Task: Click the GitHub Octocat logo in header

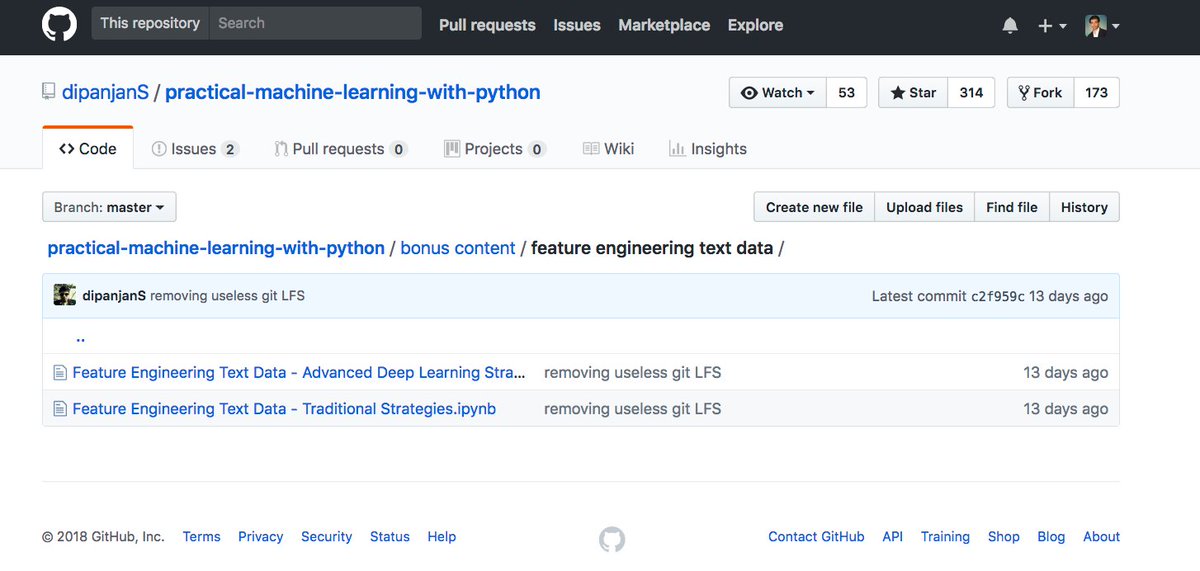Action: click(x=59, y=24)
